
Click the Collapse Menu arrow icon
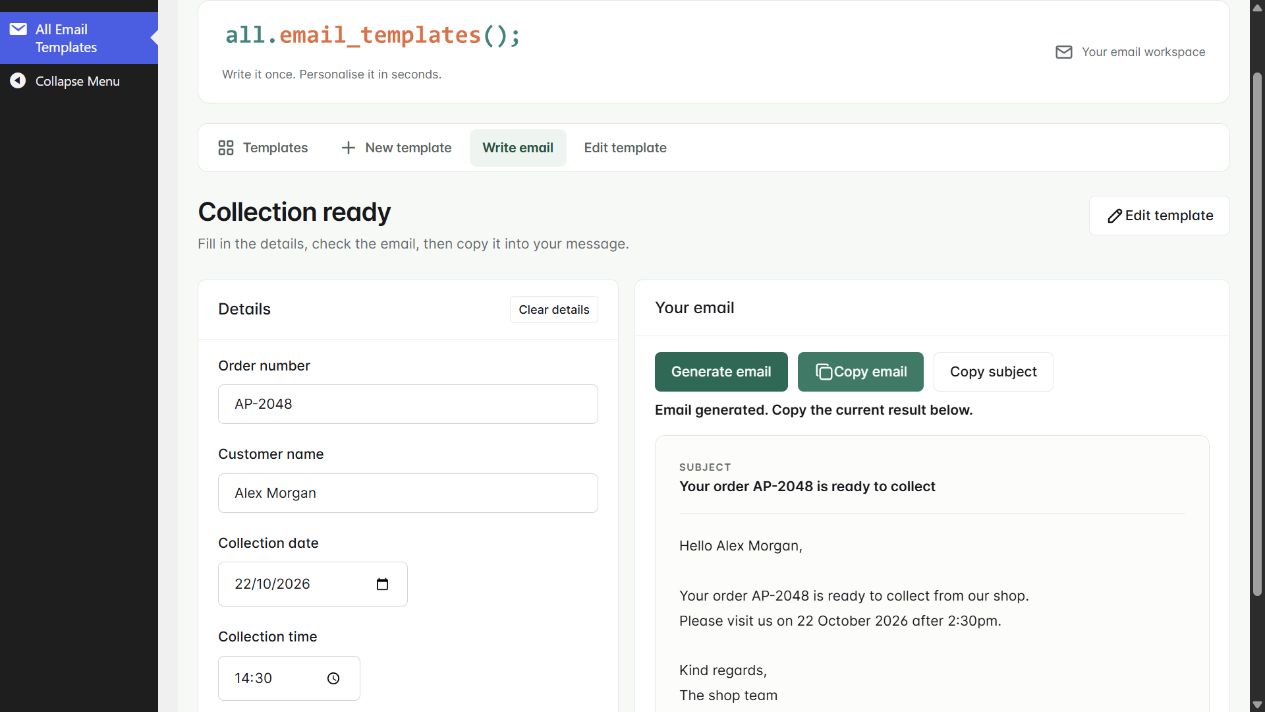pos(18,81)
